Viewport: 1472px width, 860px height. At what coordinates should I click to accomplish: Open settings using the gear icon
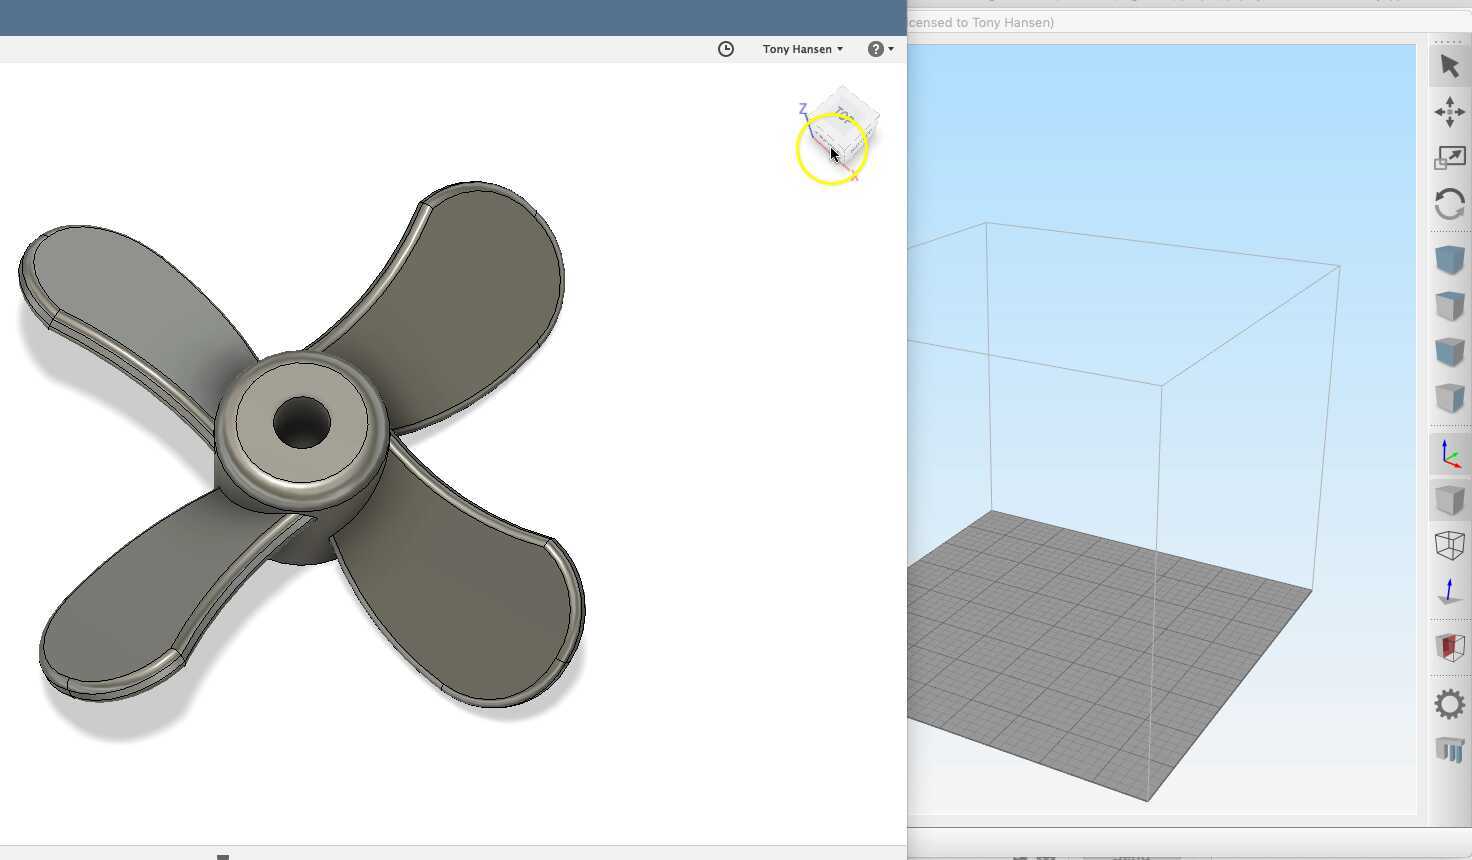(x=1449, y=704)
